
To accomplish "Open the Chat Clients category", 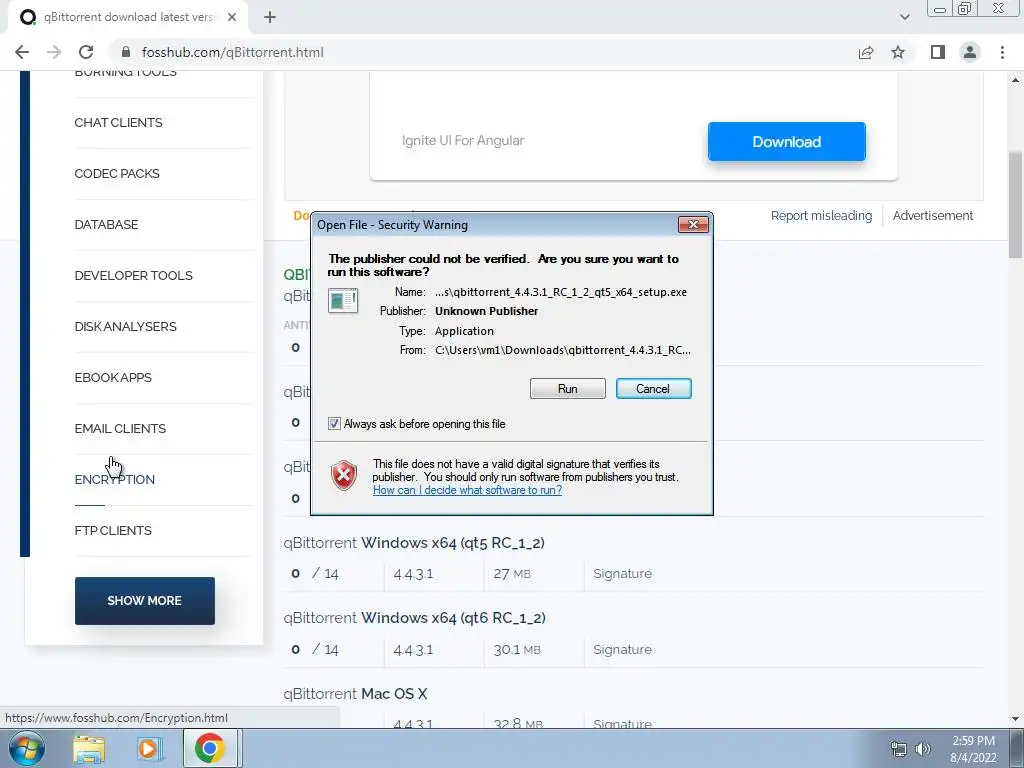I will coord(118,123).
